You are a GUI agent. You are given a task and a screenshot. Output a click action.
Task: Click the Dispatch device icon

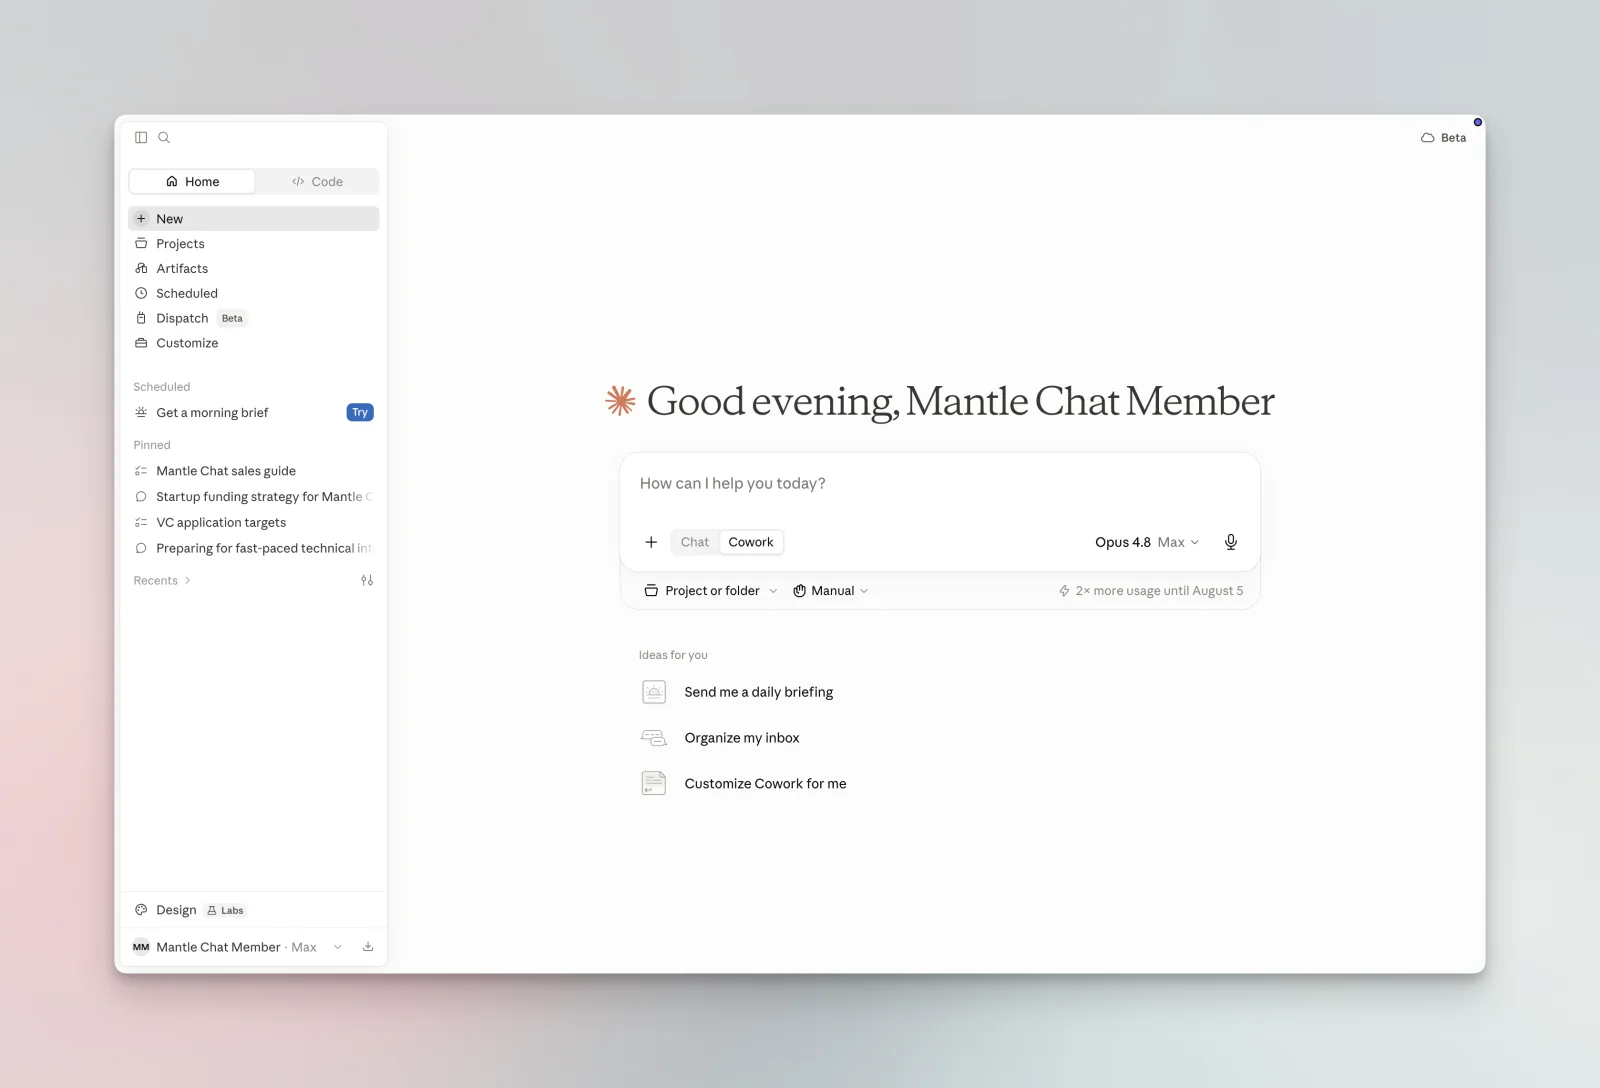[x=141, y=318]
